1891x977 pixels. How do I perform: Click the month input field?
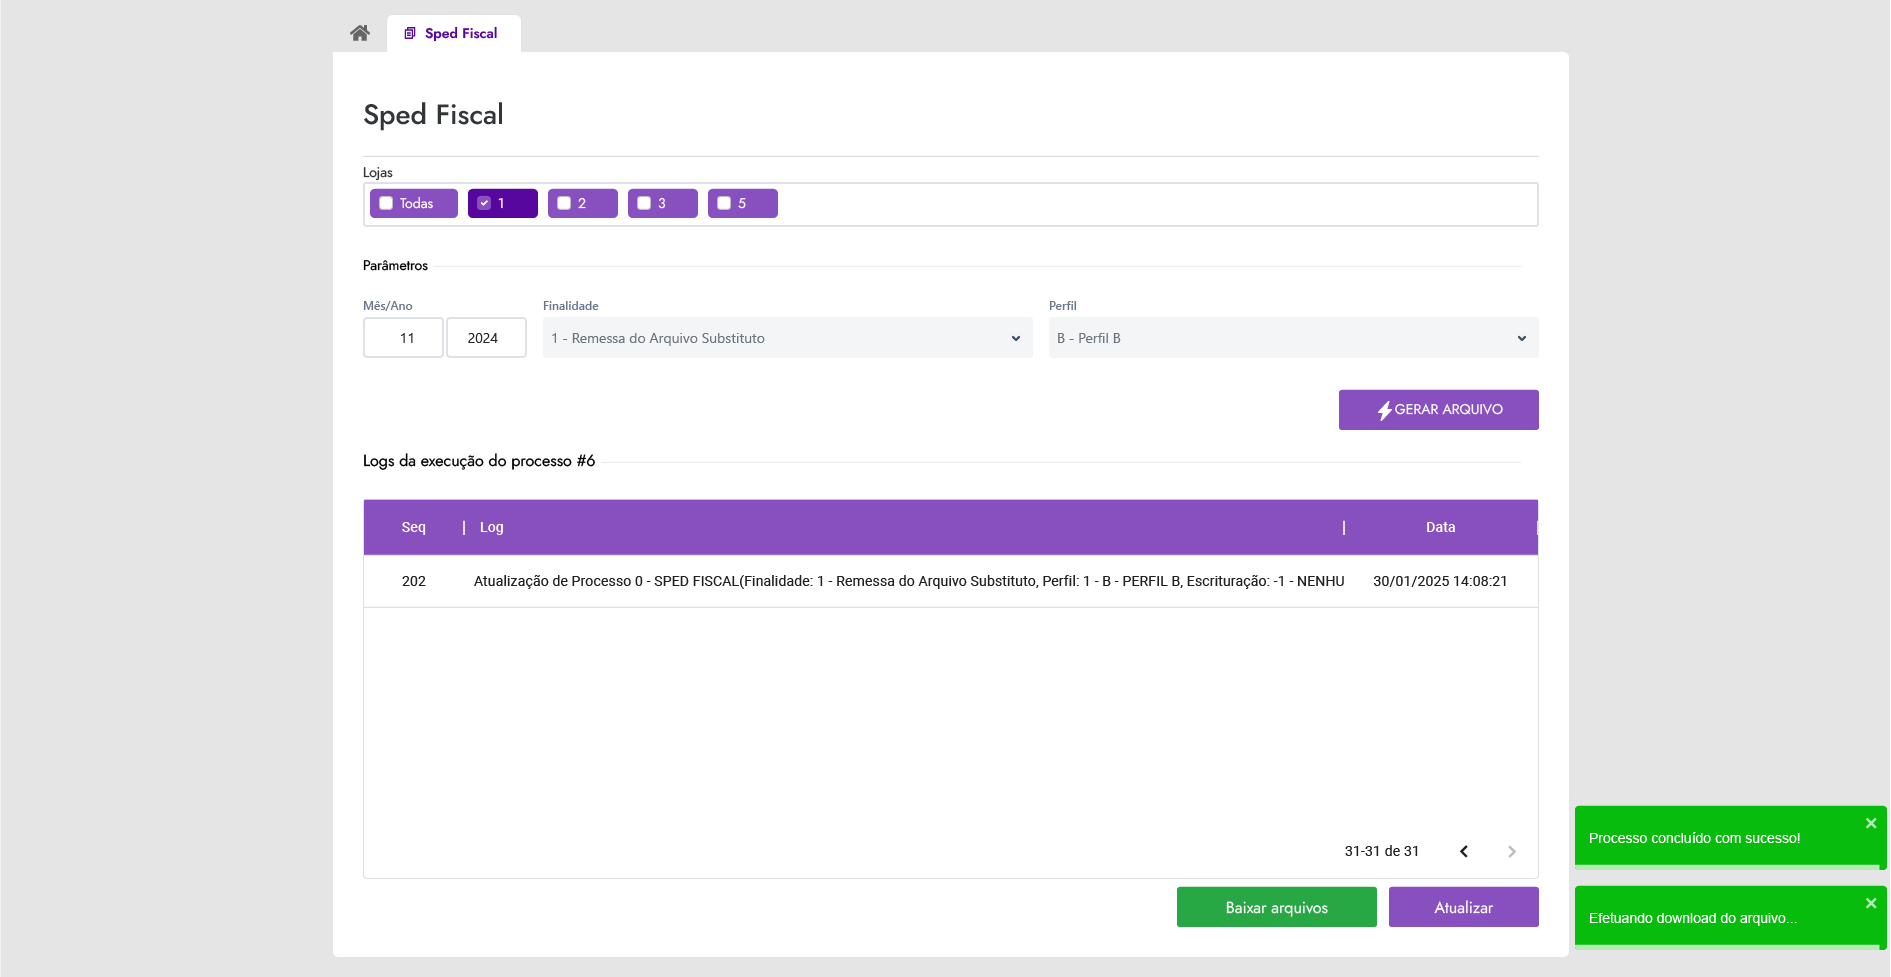(403, 338)
